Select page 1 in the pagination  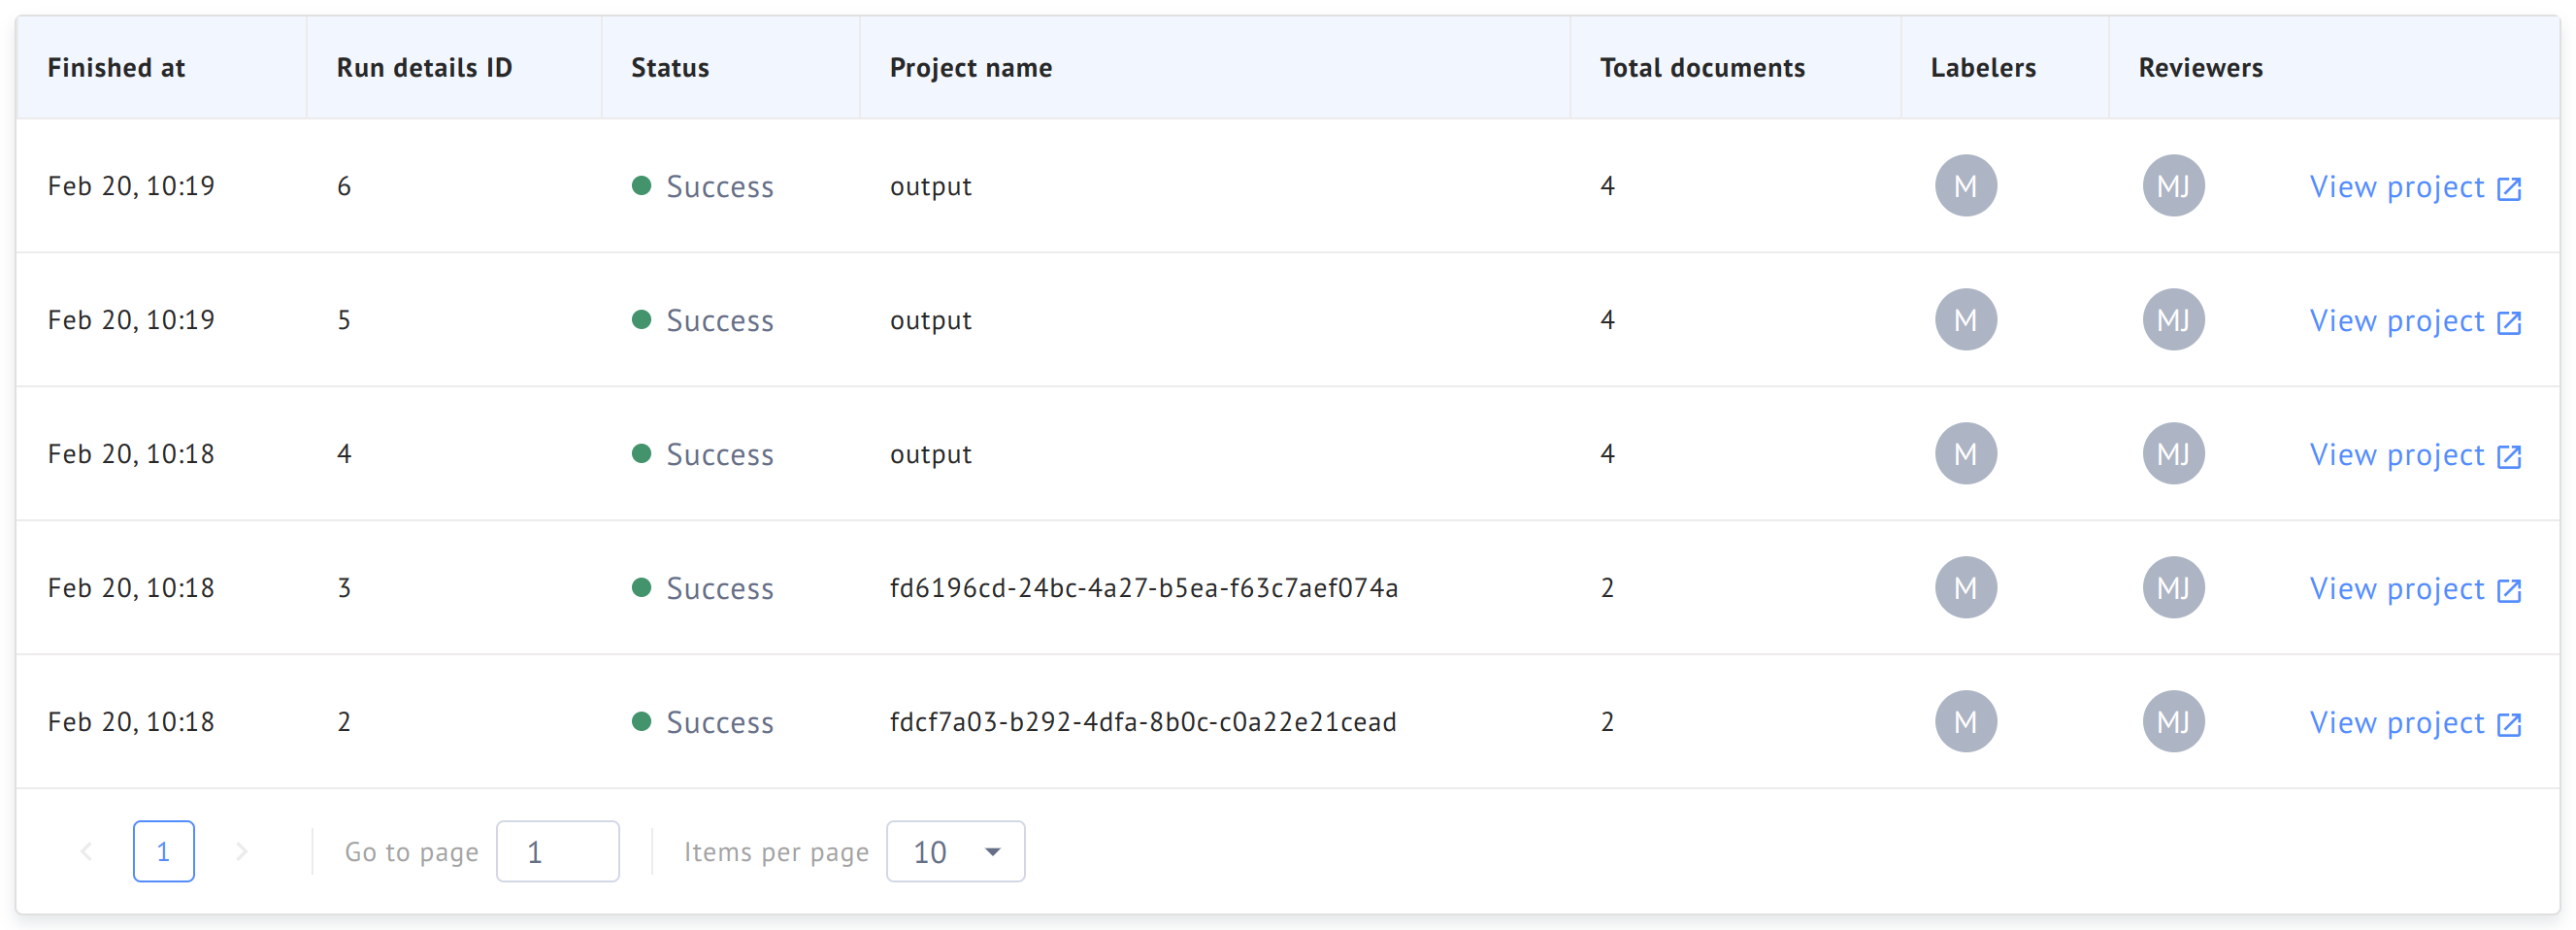point(163,851)
